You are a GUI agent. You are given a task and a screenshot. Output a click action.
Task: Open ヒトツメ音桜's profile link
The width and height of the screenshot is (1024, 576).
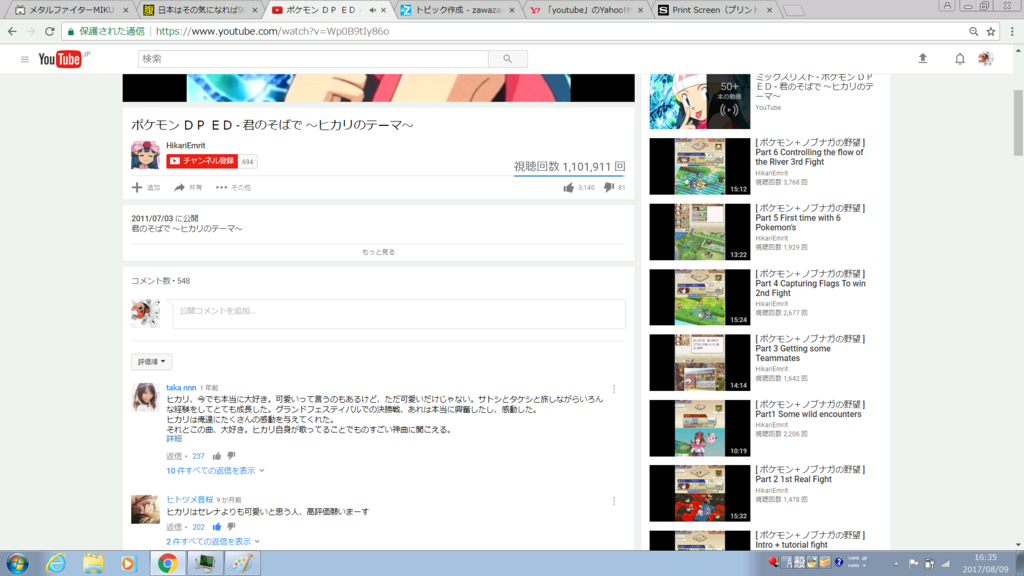pyautogui.click(x=189, y=500)
